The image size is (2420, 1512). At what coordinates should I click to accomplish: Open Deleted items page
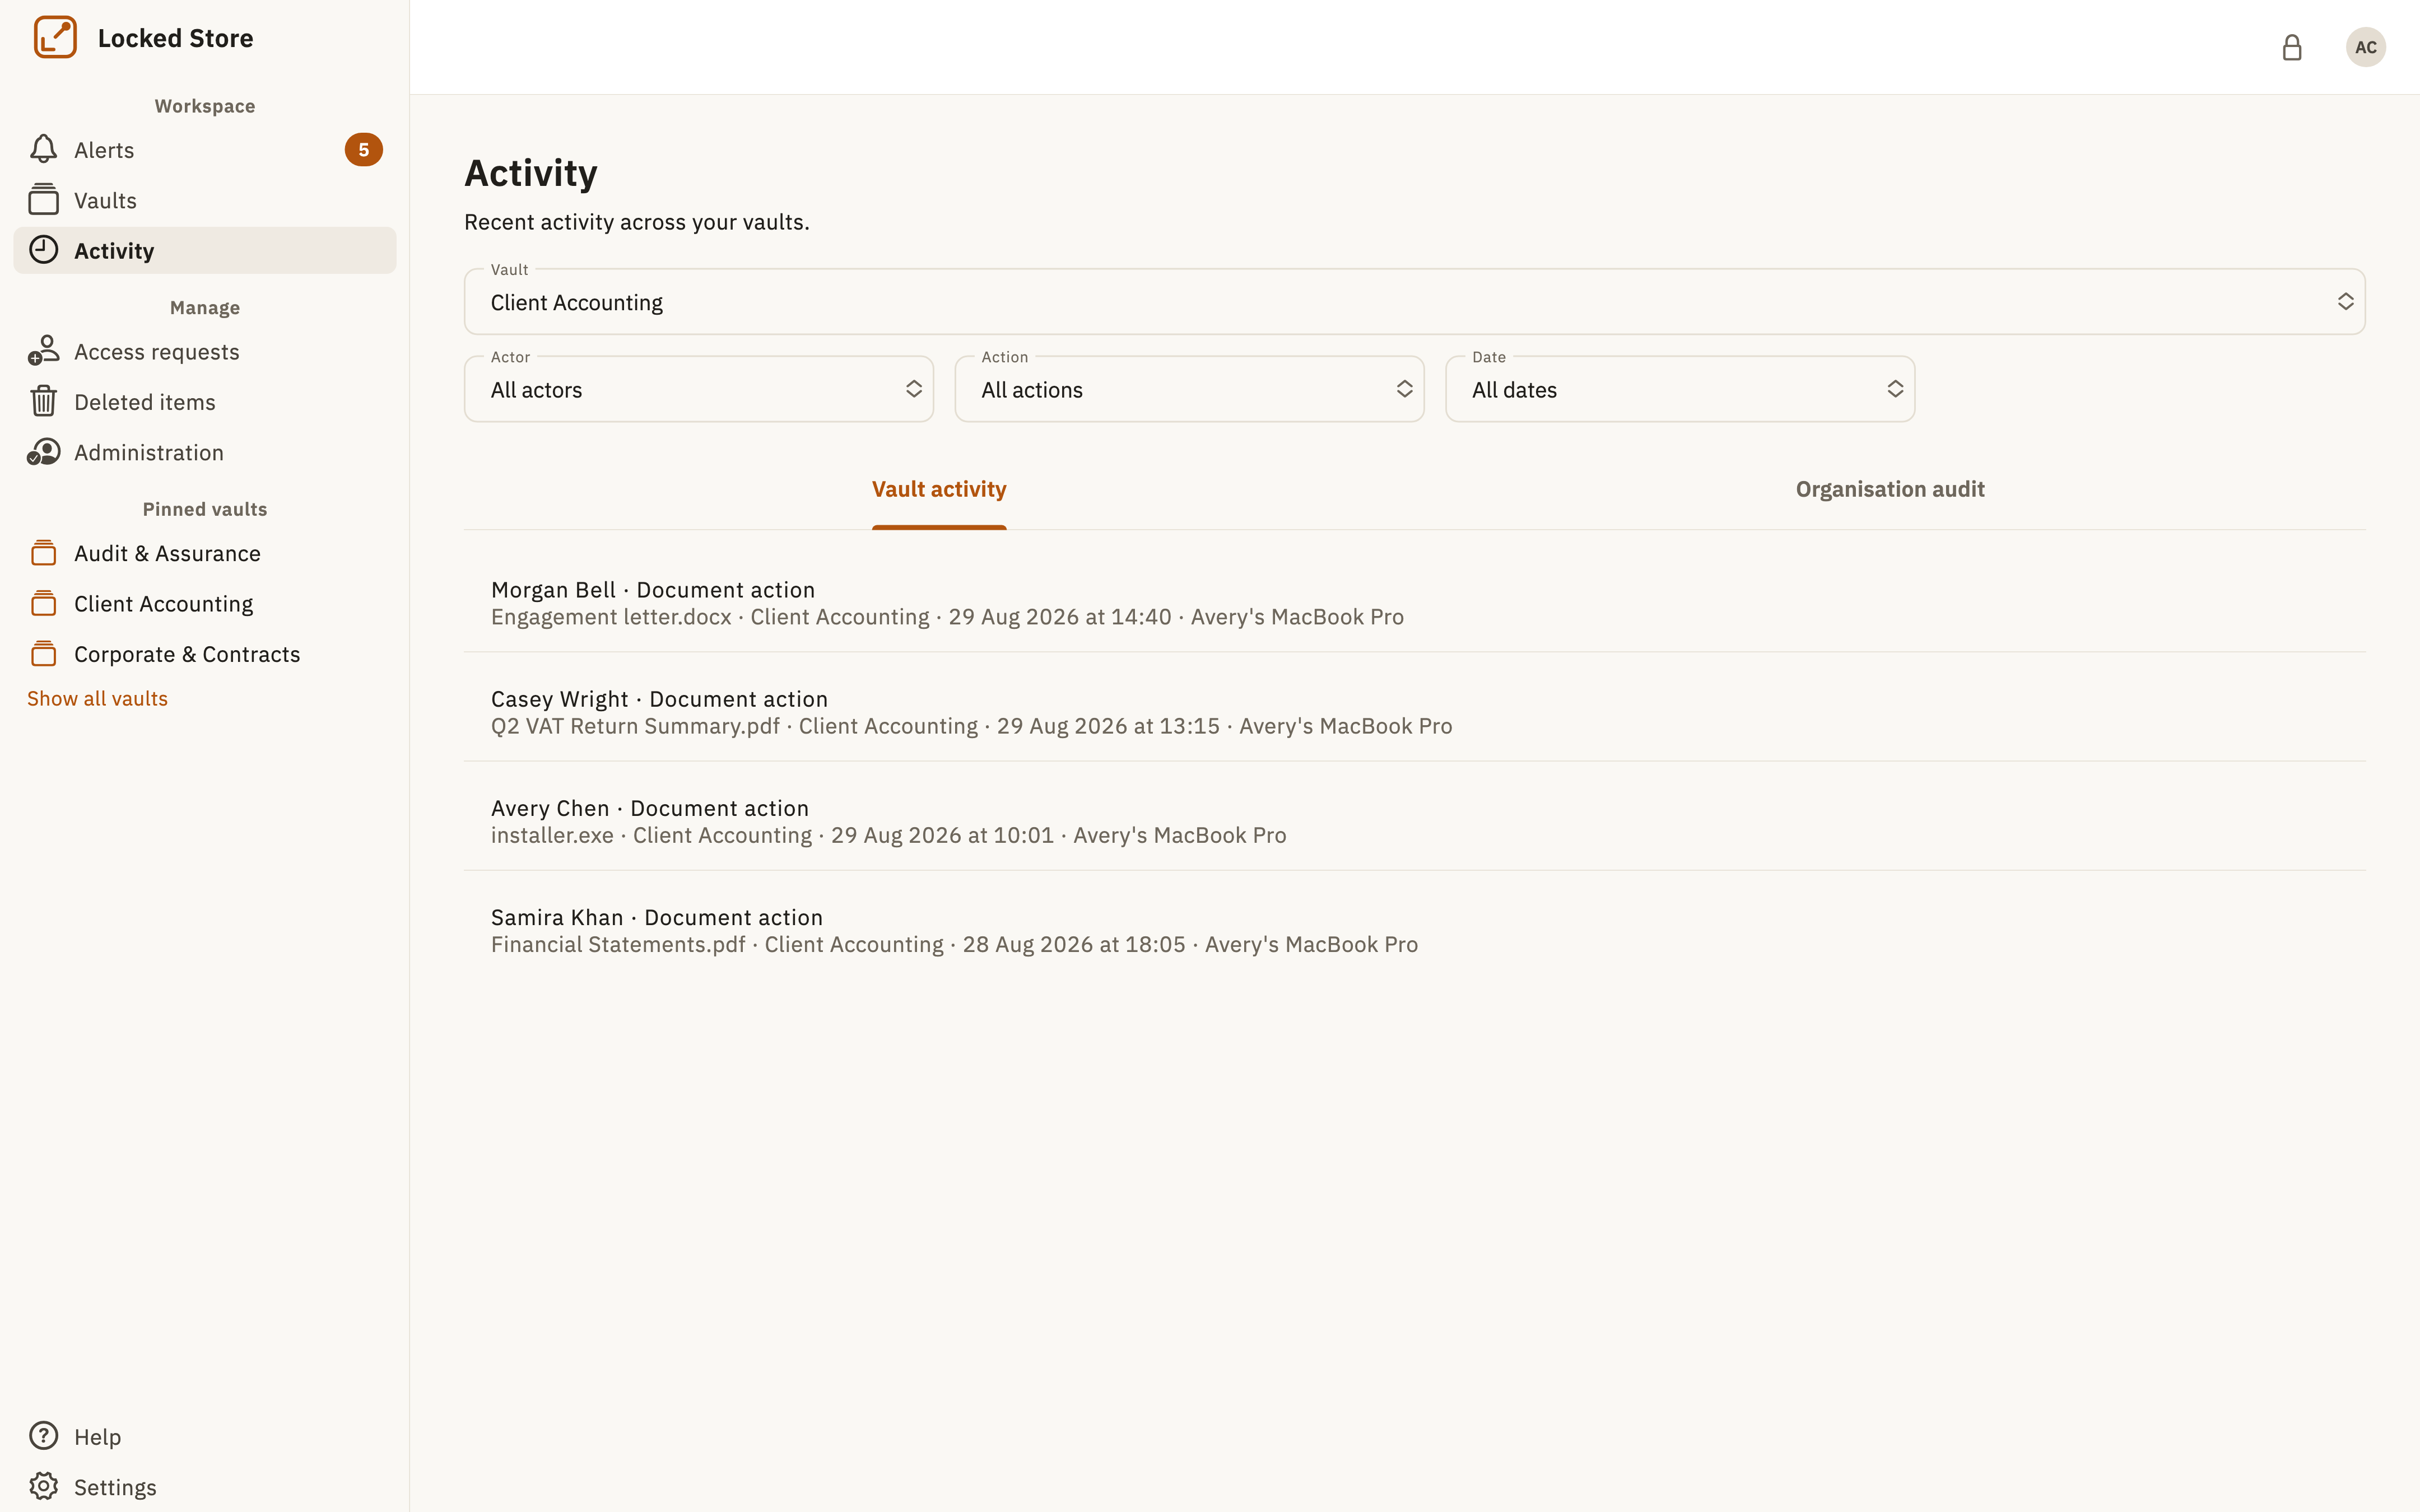pos(205,402)
